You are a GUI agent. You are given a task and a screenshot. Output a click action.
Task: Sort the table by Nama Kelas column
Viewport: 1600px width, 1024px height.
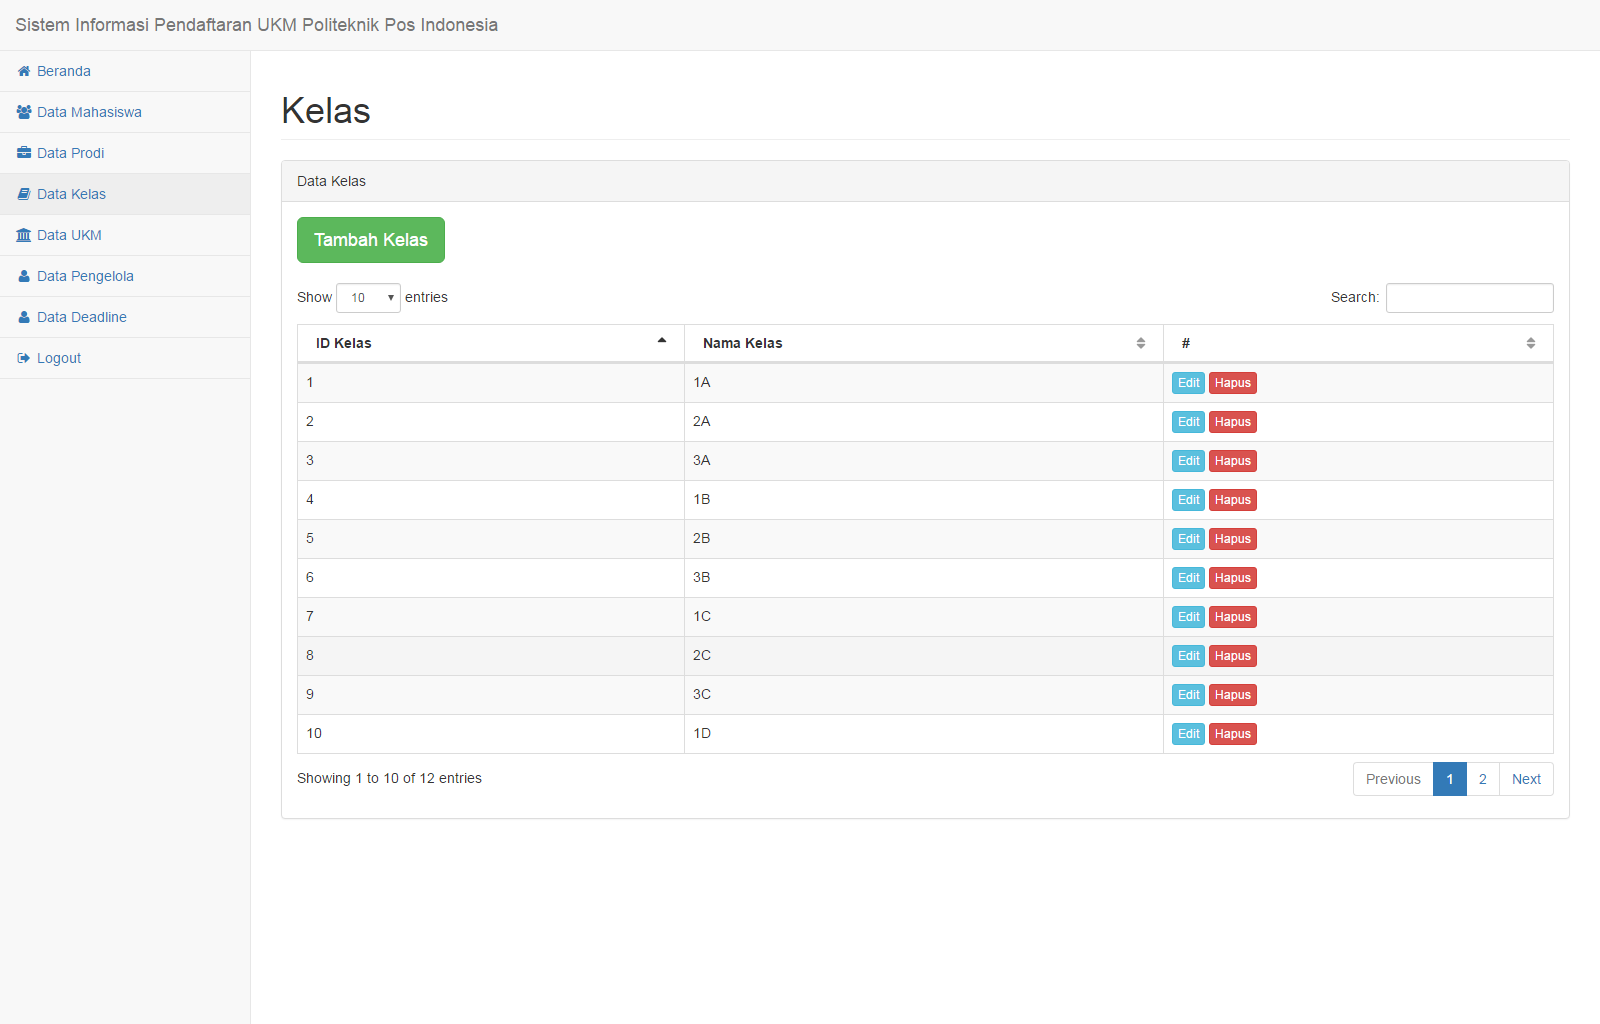pyautogui.click(x=923, y=343)
